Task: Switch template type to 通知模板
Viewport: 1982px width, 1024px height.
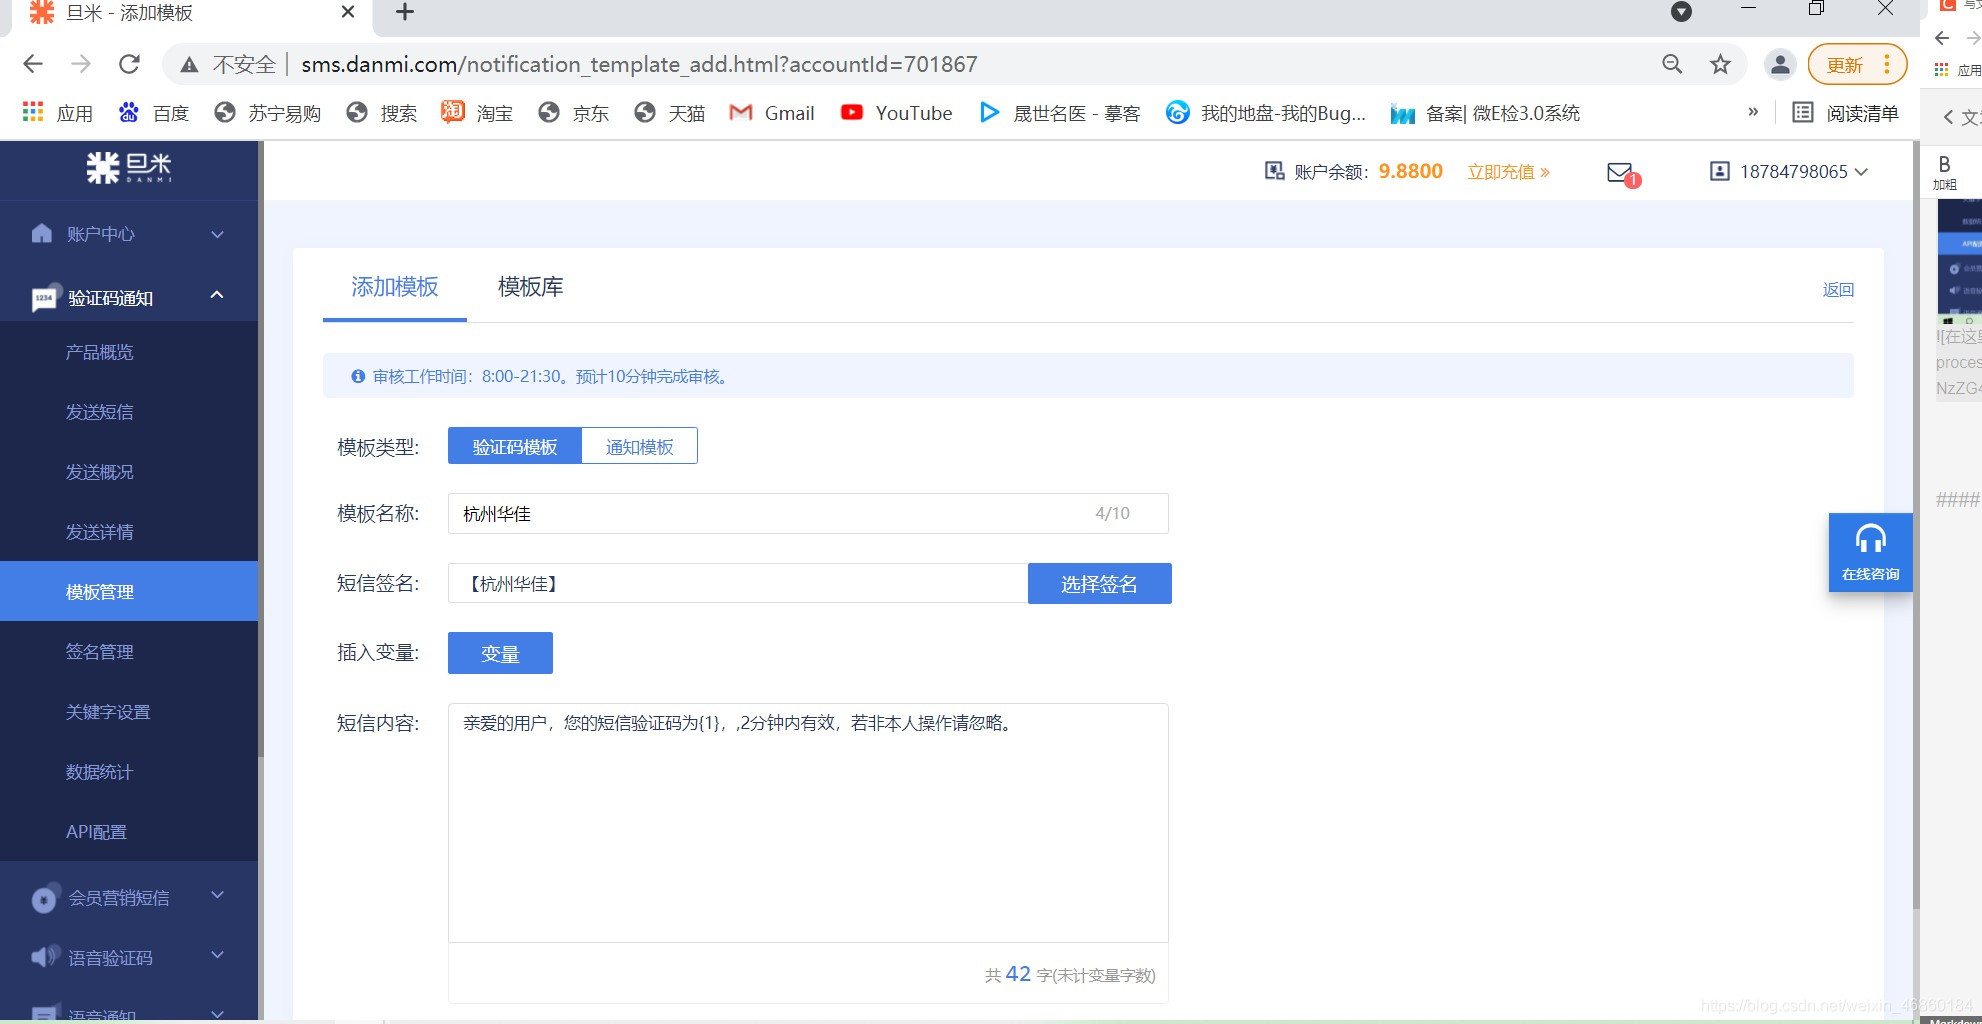Action: pos(639,446)
